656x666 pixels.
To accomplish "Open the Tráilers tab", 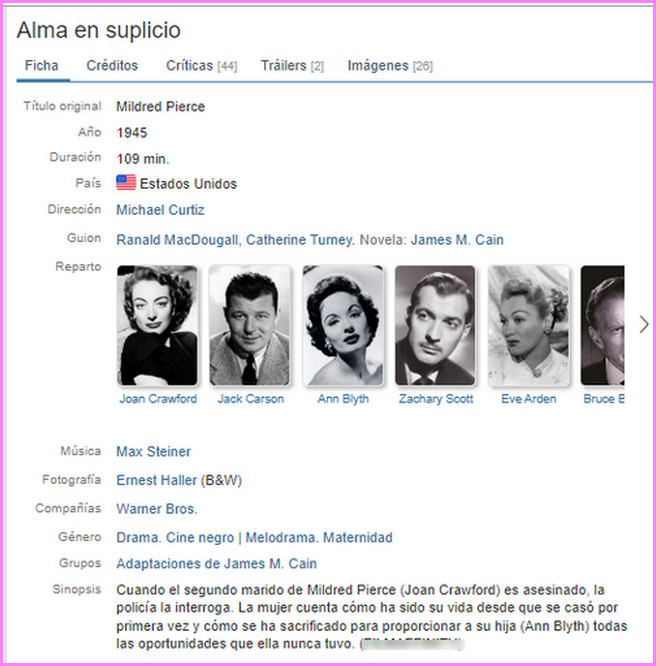I will click(x=292, y=65).
